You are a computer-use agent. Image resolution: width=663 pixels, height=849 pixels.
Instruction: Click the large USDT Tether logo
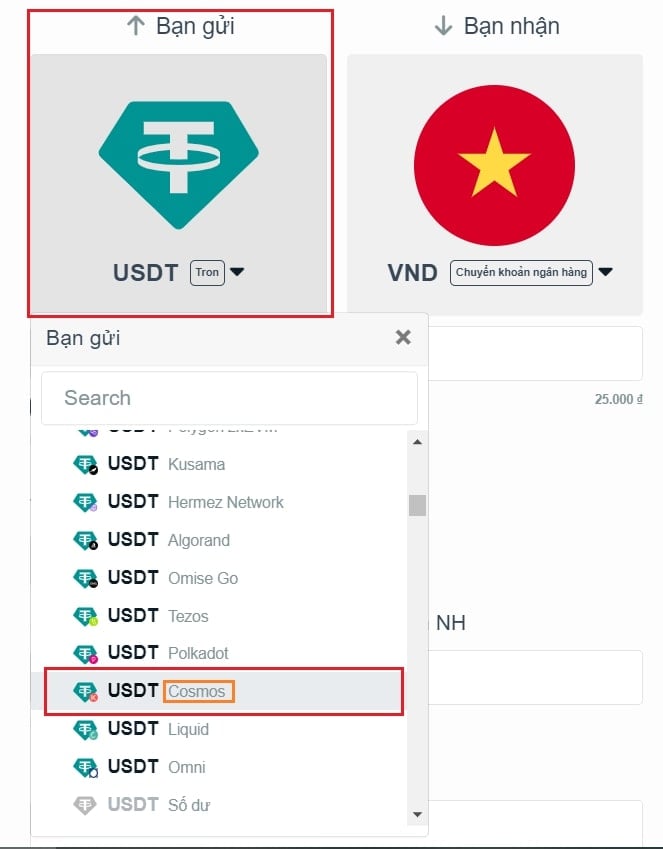(x=179, y=165)
